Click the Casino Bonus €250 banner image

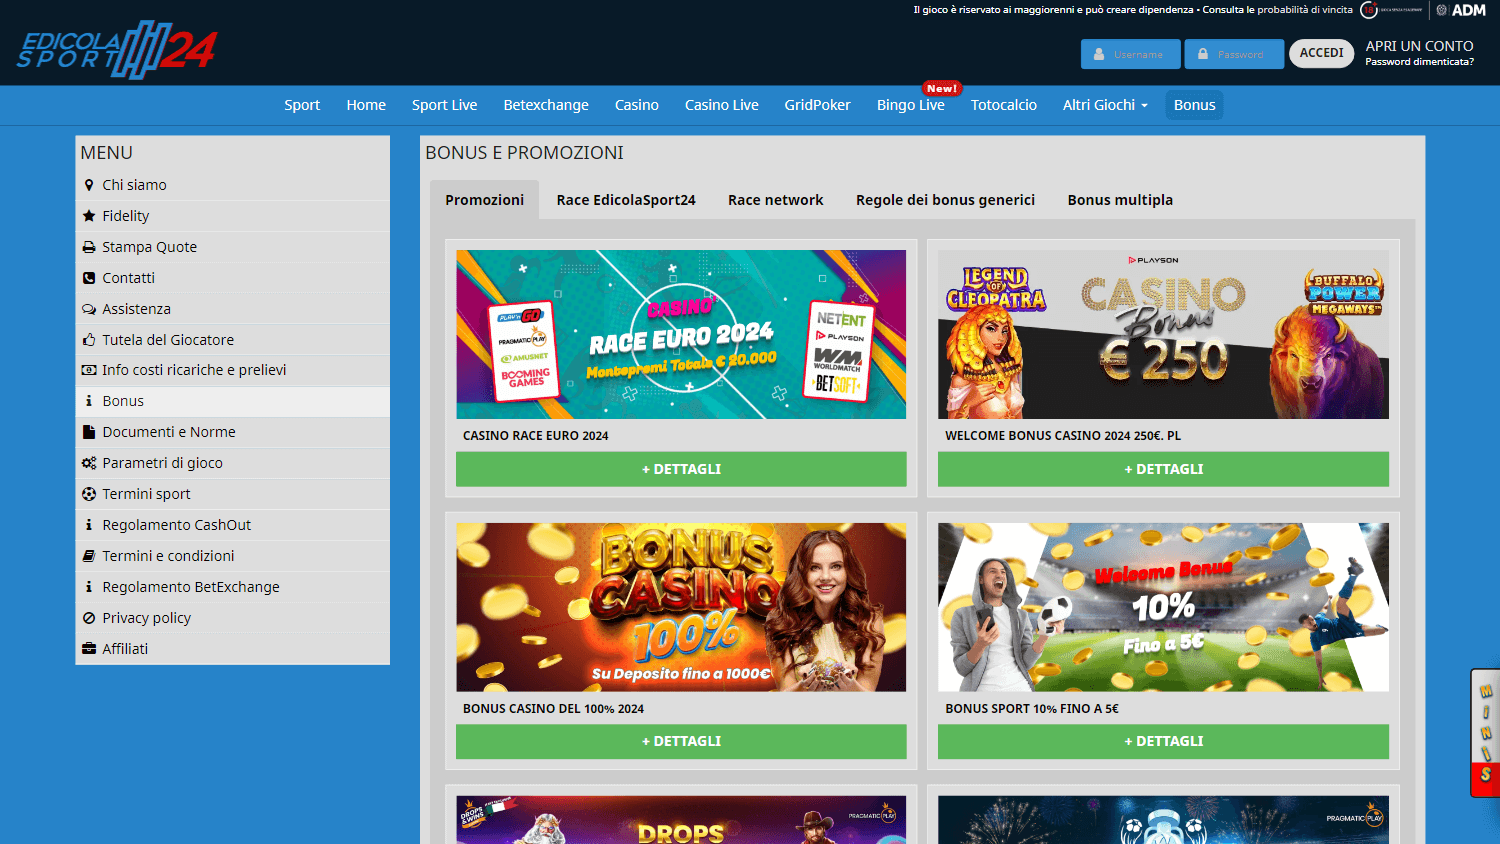[x=1163, y=334]
